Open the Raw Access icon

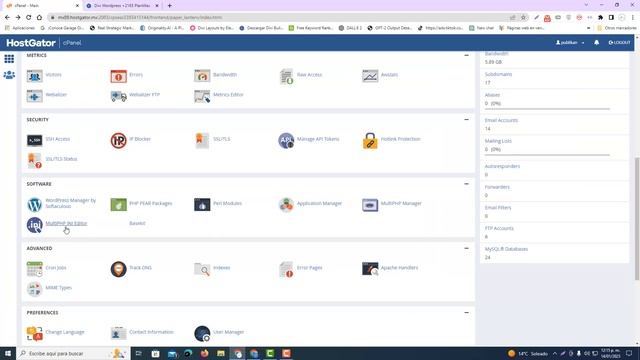click(286, 76)
